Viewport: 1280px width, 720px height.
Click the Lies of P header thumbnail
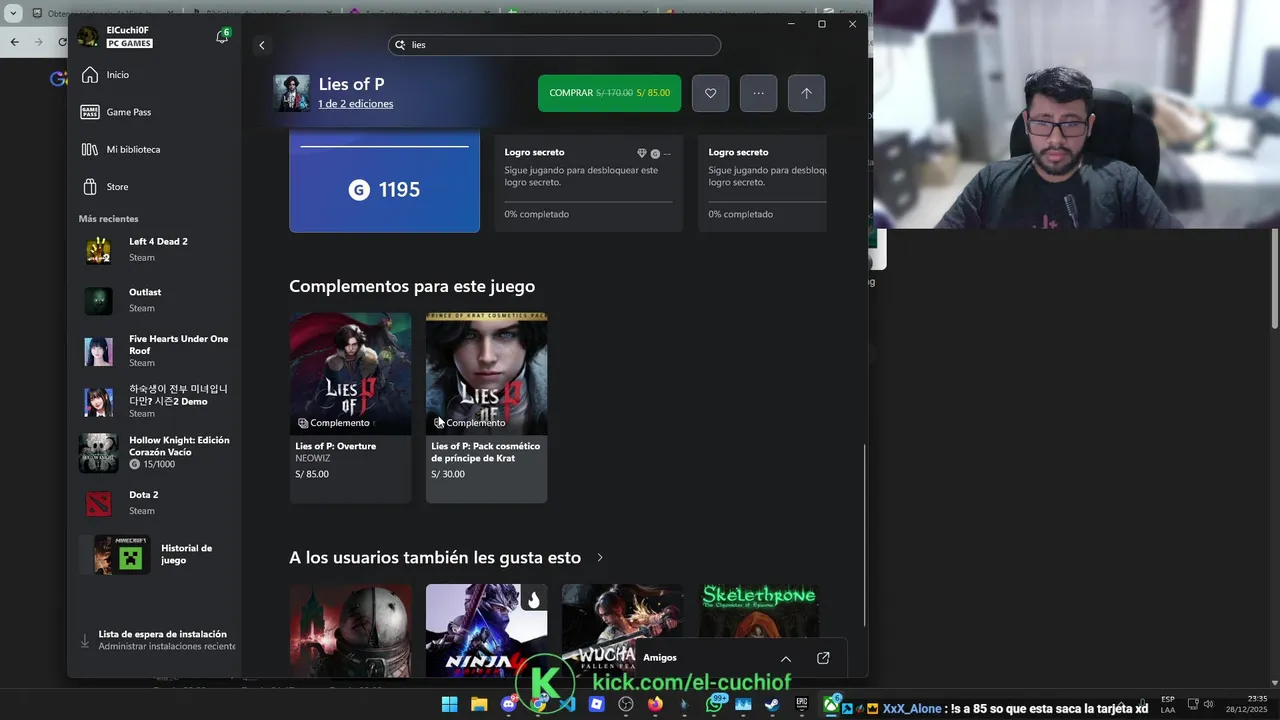(292, 93)
